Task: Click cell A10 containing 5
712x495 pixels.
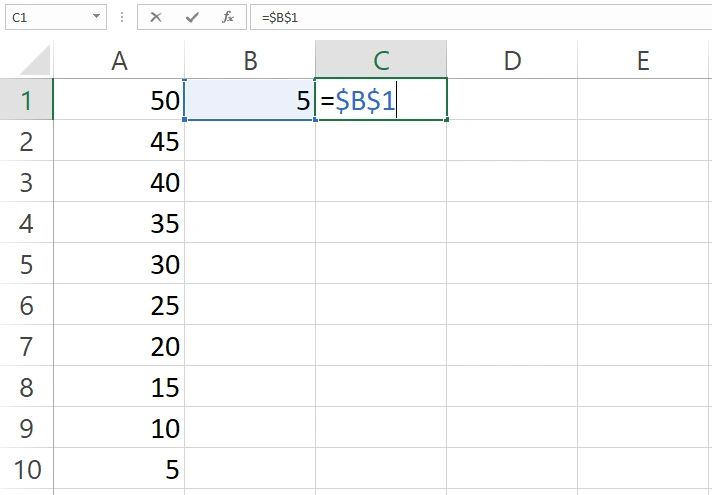Action: tap(119, 468)
